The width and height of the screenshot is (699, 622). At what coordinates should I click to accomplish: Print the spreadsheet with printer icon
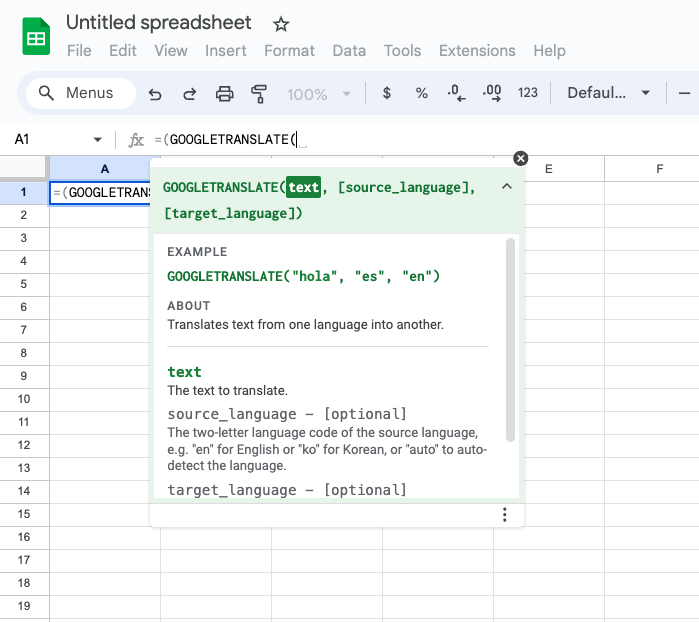(225, 93)
